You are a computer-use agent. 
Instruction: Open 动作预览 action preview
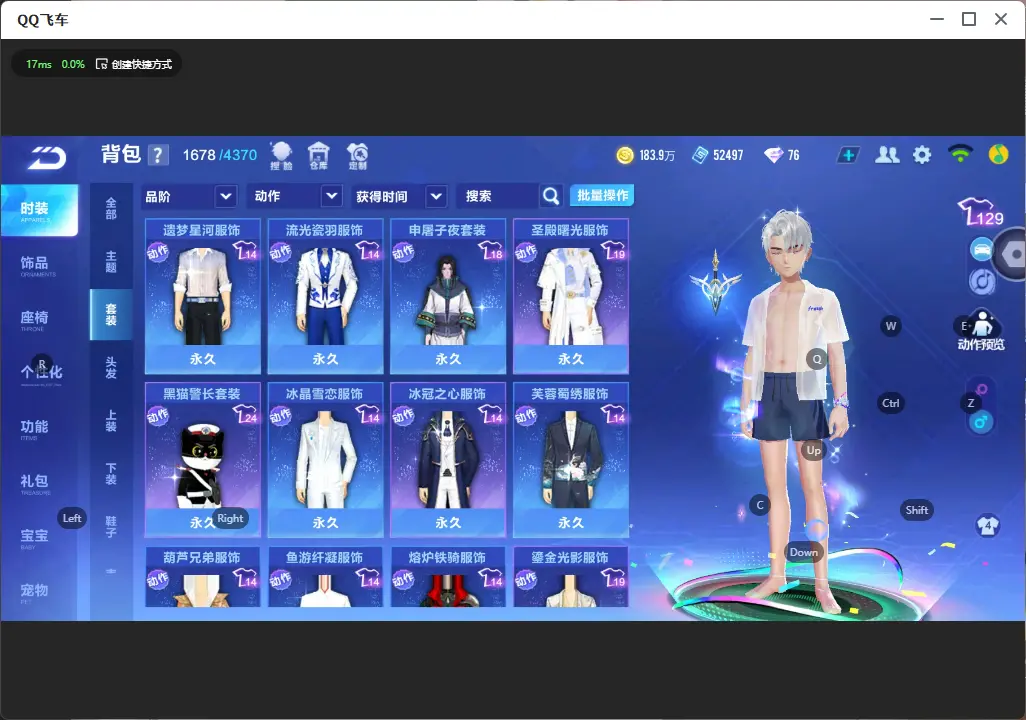[x=981, y=330]
